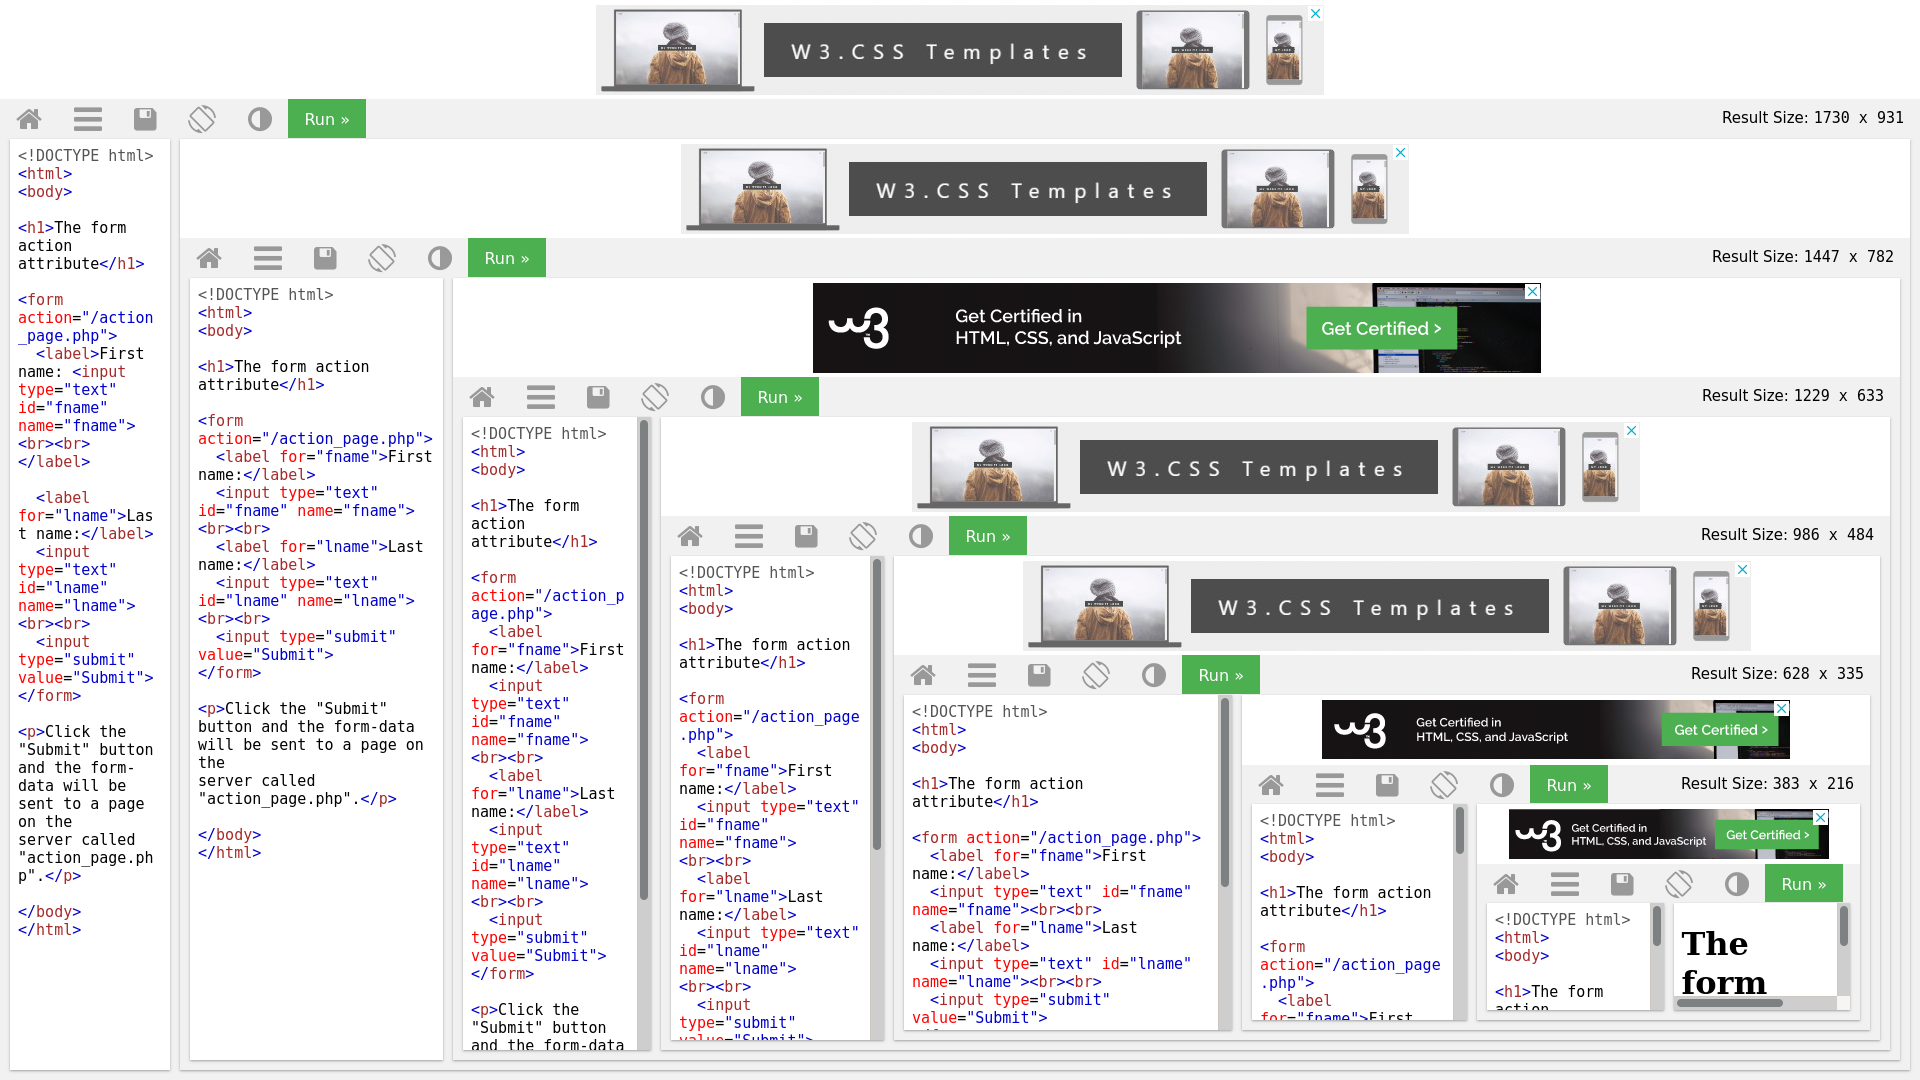Click Get Certified on the ad above the 1229 x 633 toolbar

[x=1381, y=329]
